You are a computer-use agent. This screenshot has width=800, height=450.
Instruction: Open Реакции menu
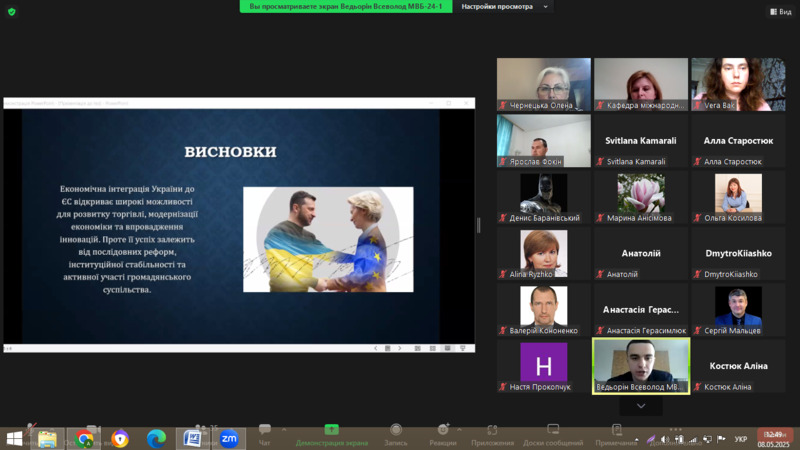point(442,435)
